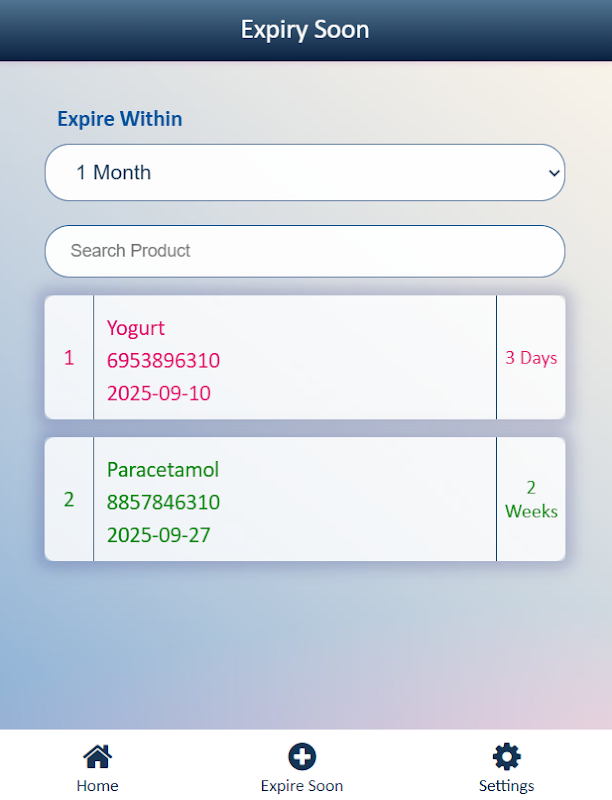
Task: Click the 3 Days expiry badge
Action: point(531,358)
